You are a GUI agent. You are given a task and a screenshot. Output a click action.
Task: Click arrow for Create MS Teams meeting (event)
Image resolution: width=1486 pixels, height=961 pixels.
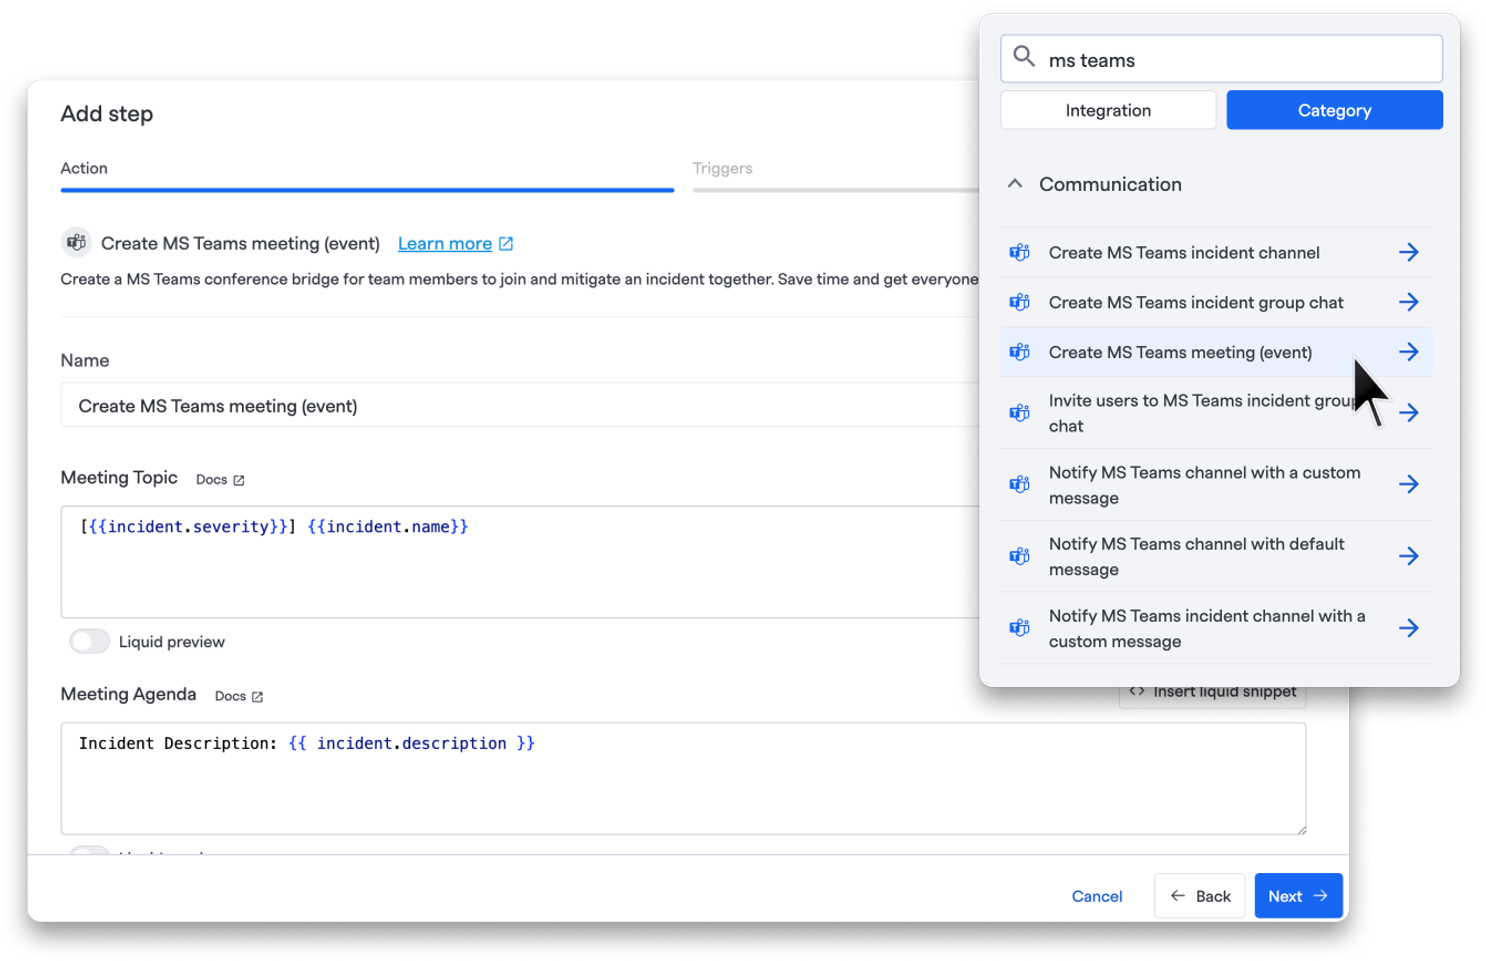pyautogui.click(x=1409, y=352)
